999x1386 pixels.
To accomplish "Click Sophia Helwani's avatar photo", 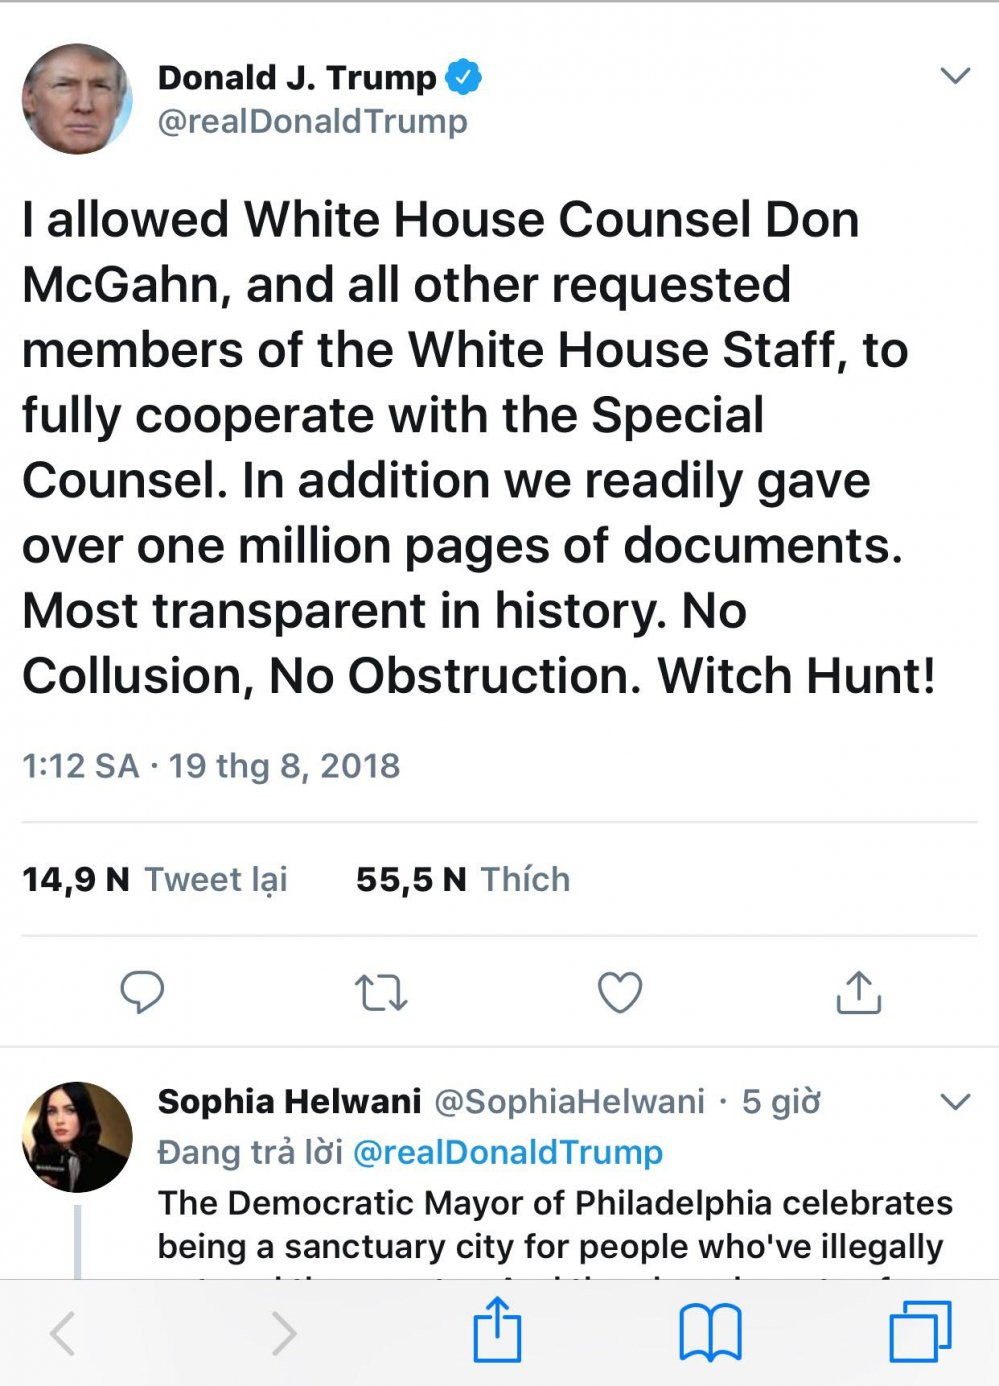I will click(77, 1137).
